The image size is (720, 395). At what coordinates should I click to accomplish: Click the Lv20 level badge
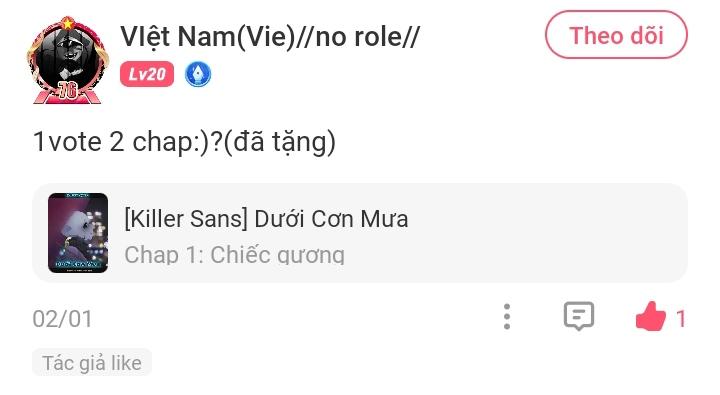(x=147, y=74)
